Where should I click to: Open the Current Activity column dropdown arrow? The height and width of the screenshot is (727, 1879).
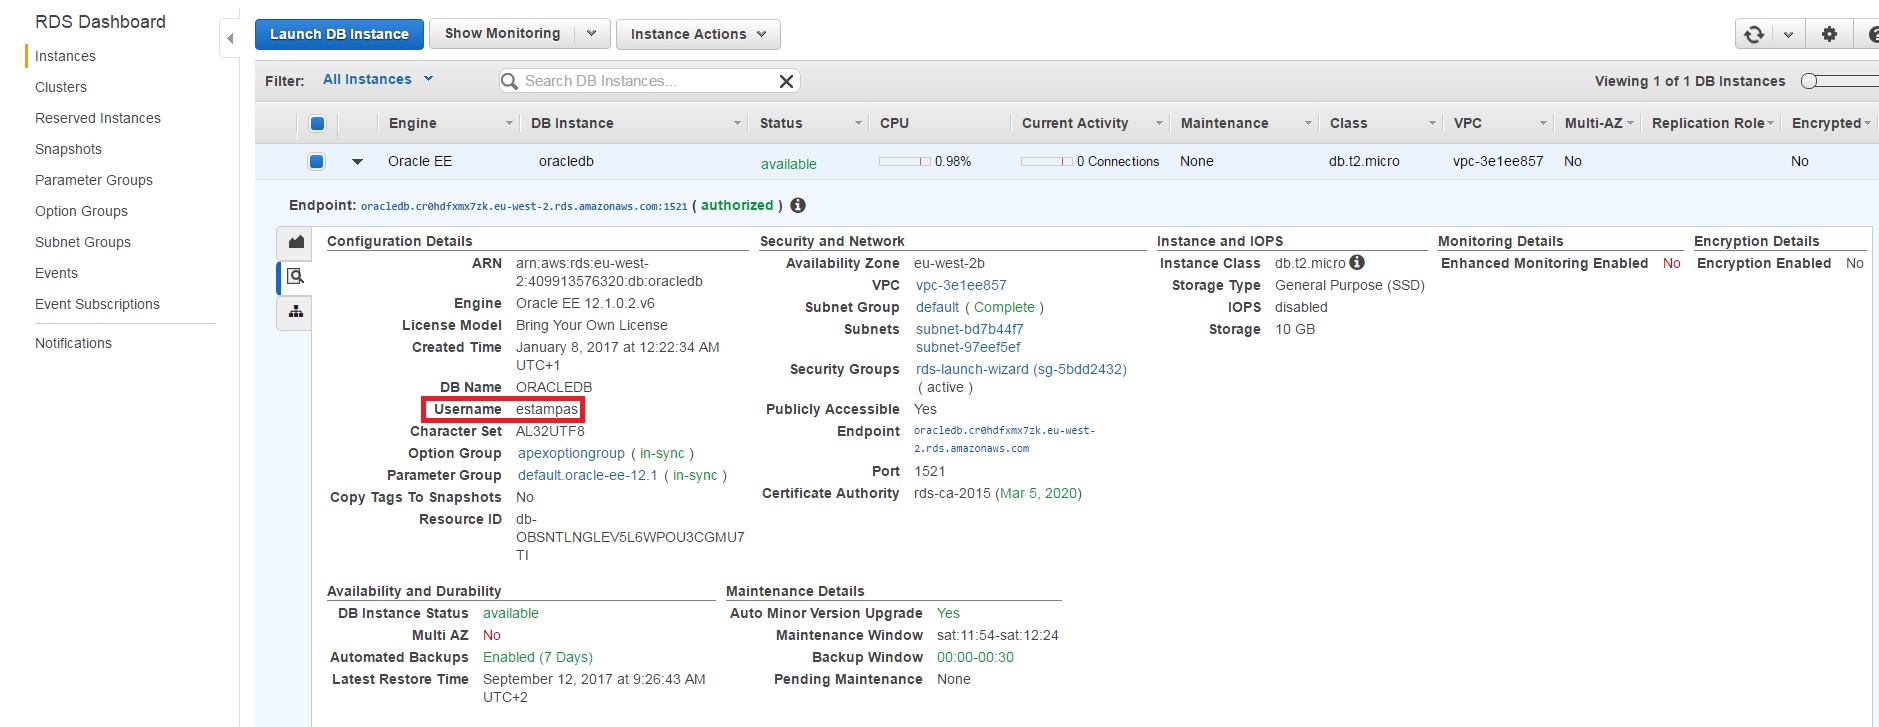coord(1160,123)
